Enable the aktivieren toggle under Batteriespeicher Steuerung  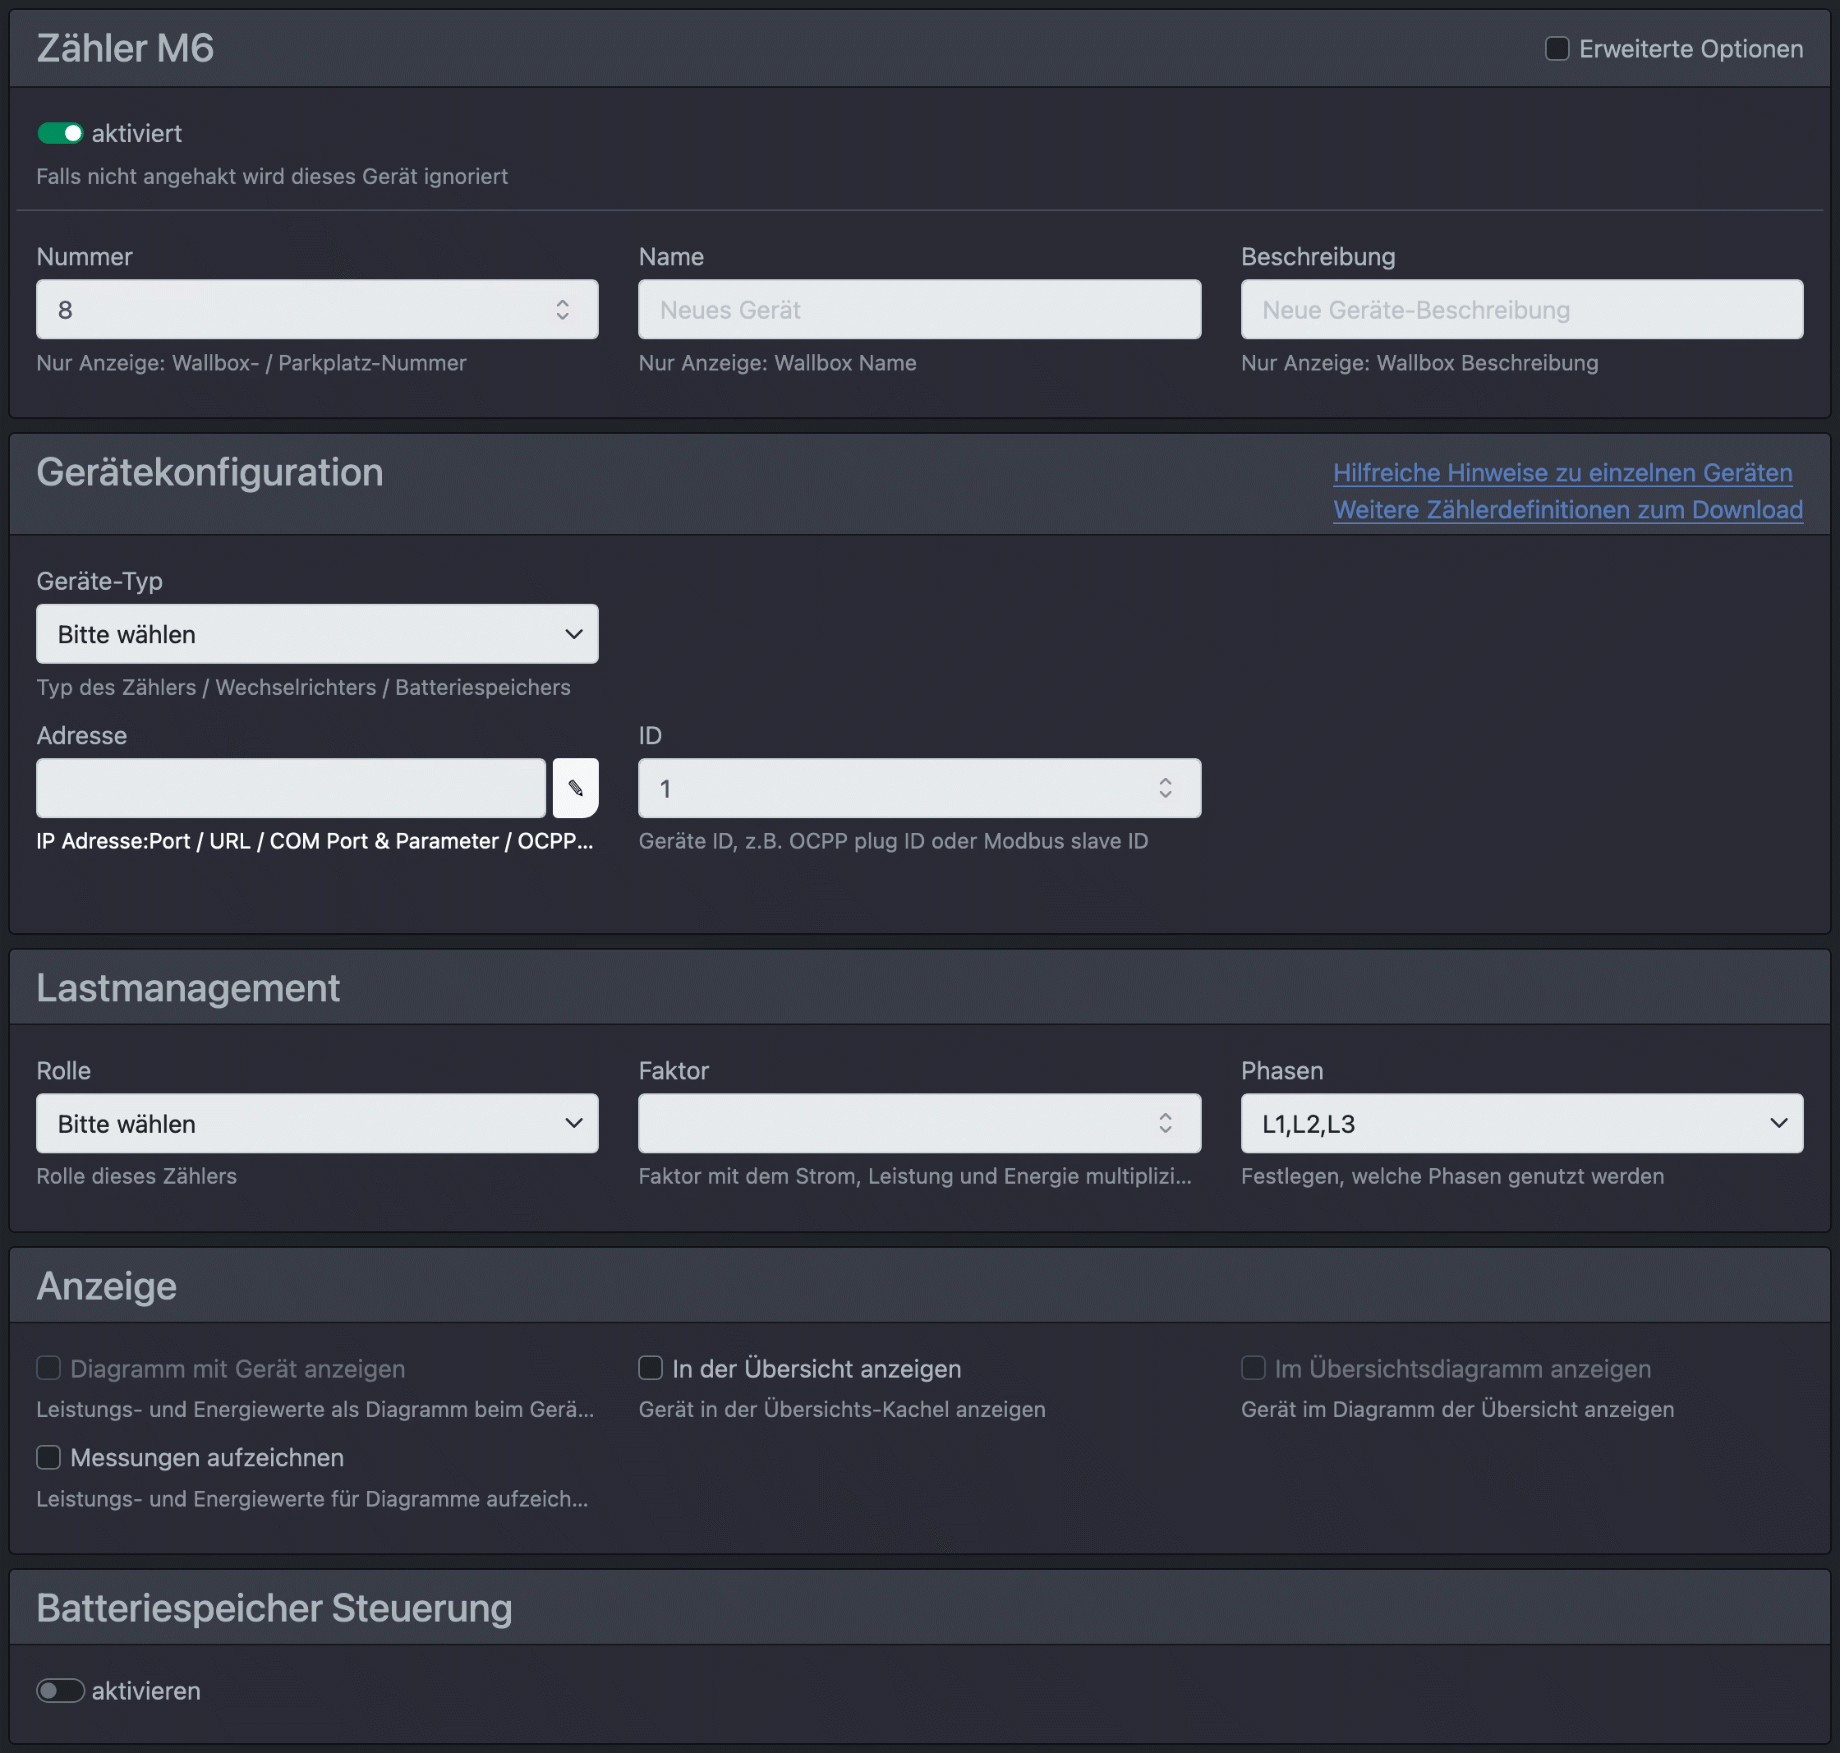coord(60,1690)
